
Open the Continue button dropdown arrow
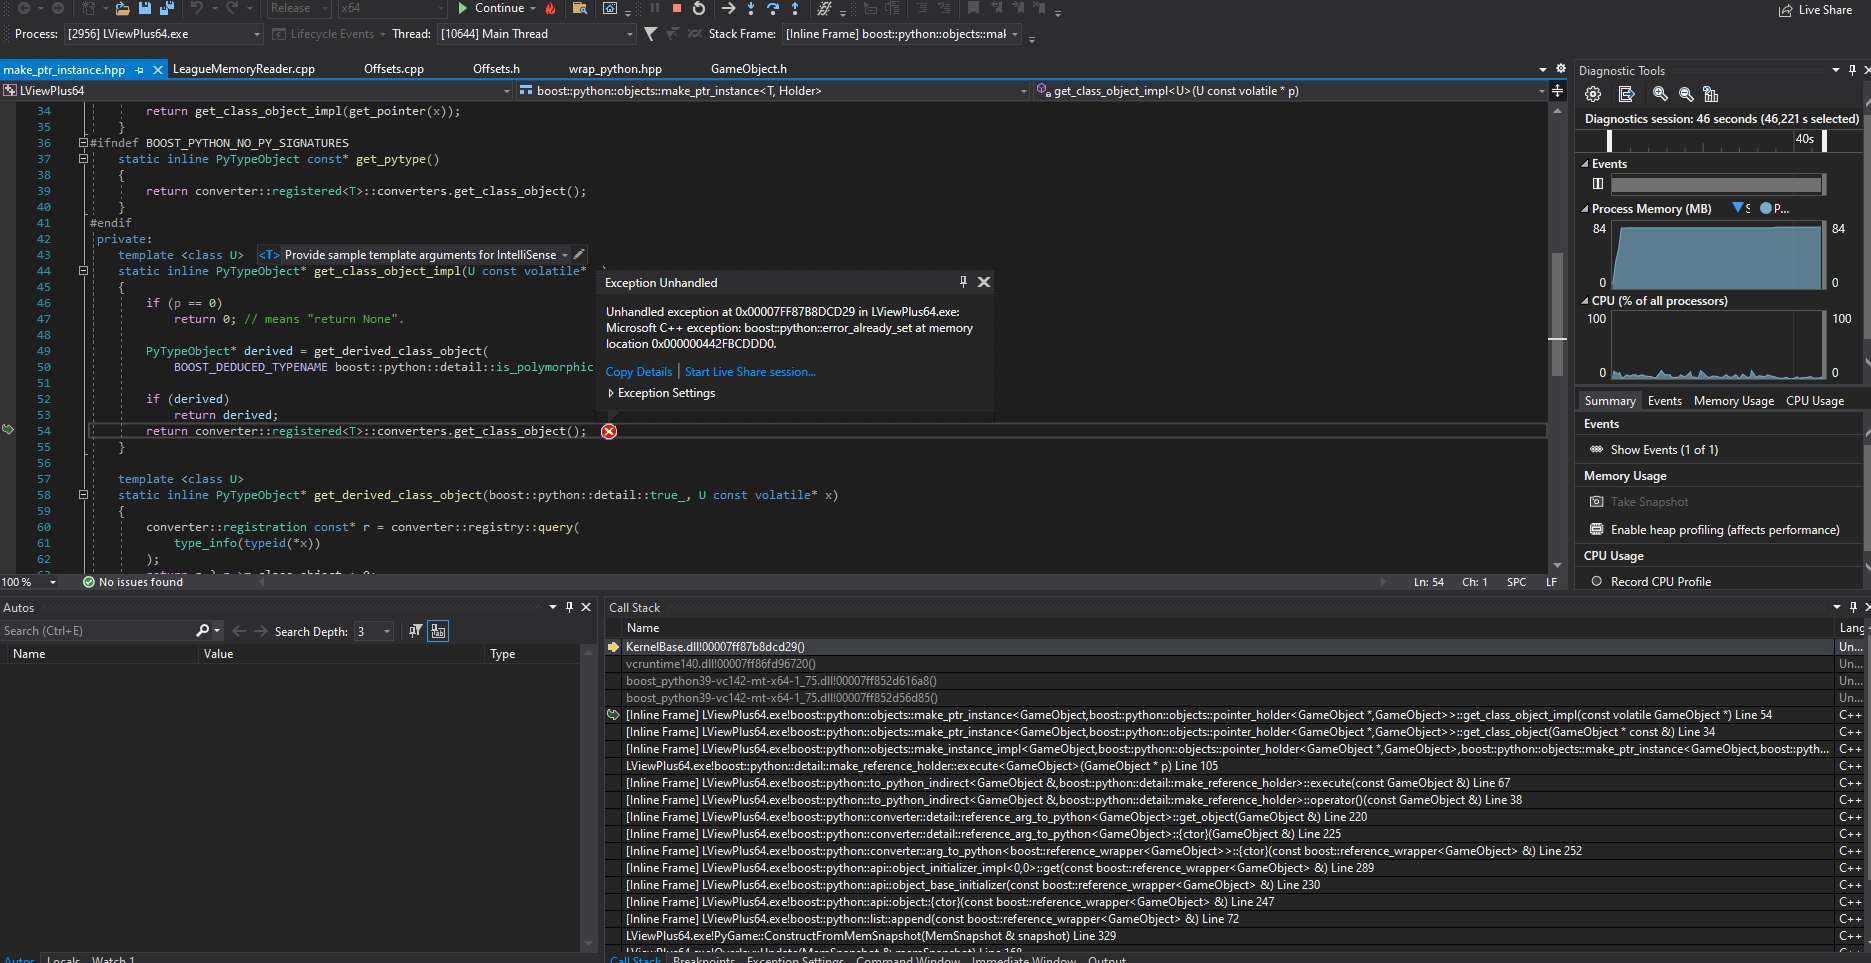coord(533,8)
